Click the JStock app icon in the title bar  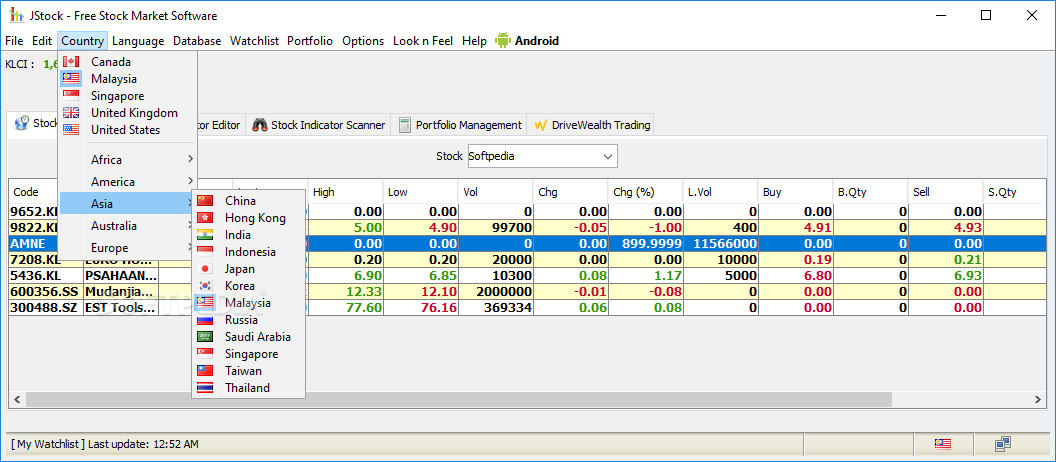click(x=15, y=15)
